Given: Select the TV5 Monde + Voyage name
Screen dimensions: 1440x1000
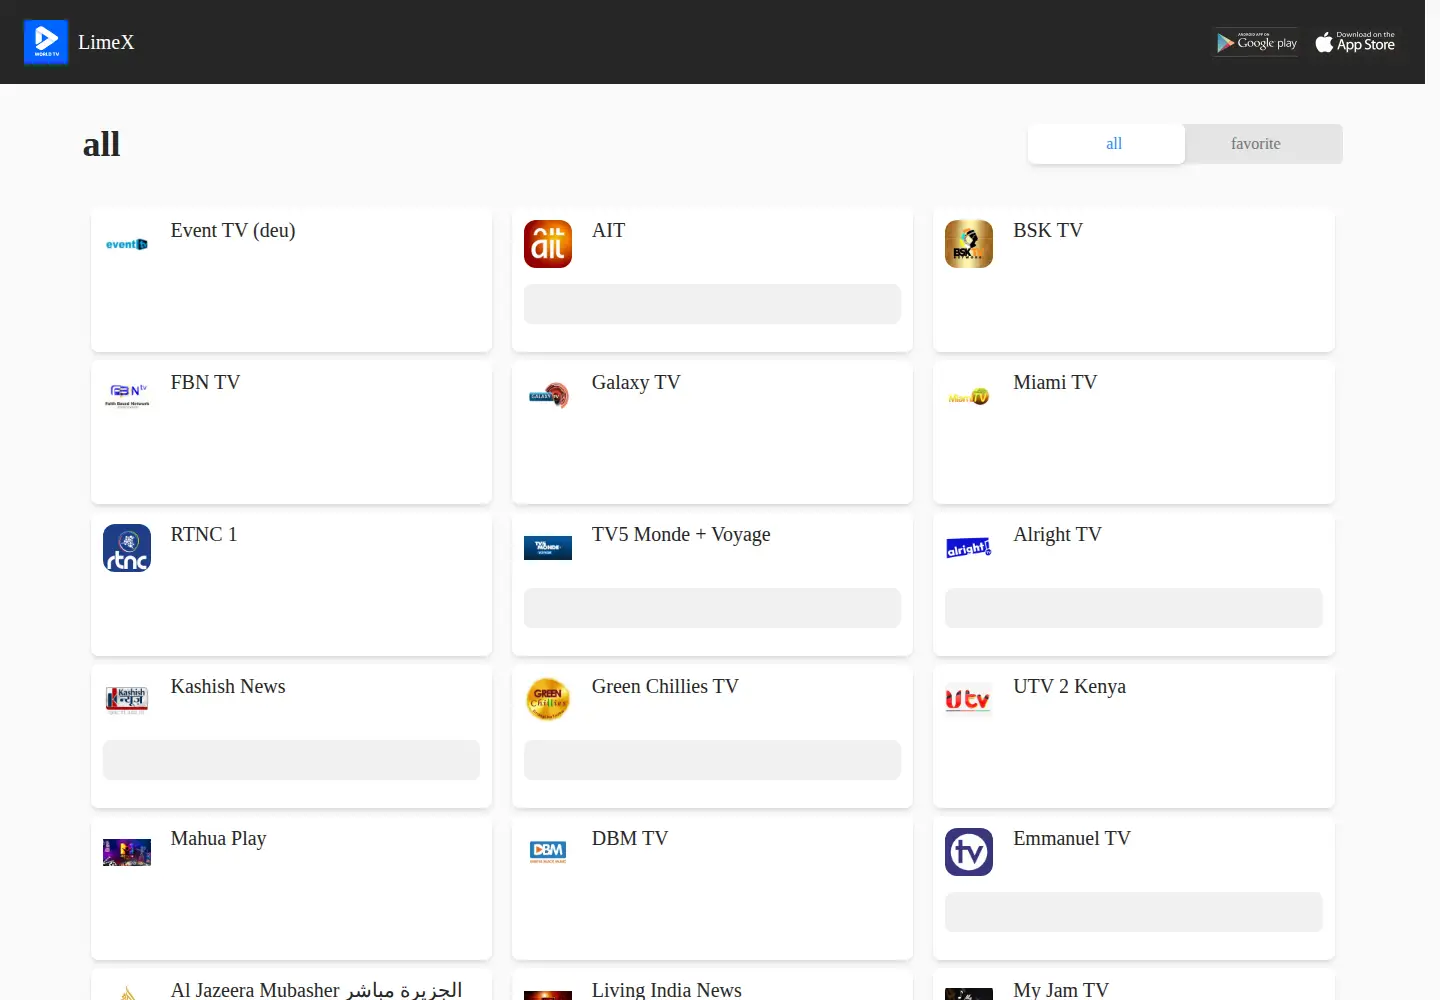Looking at the screenshot, I should point(681,534).
